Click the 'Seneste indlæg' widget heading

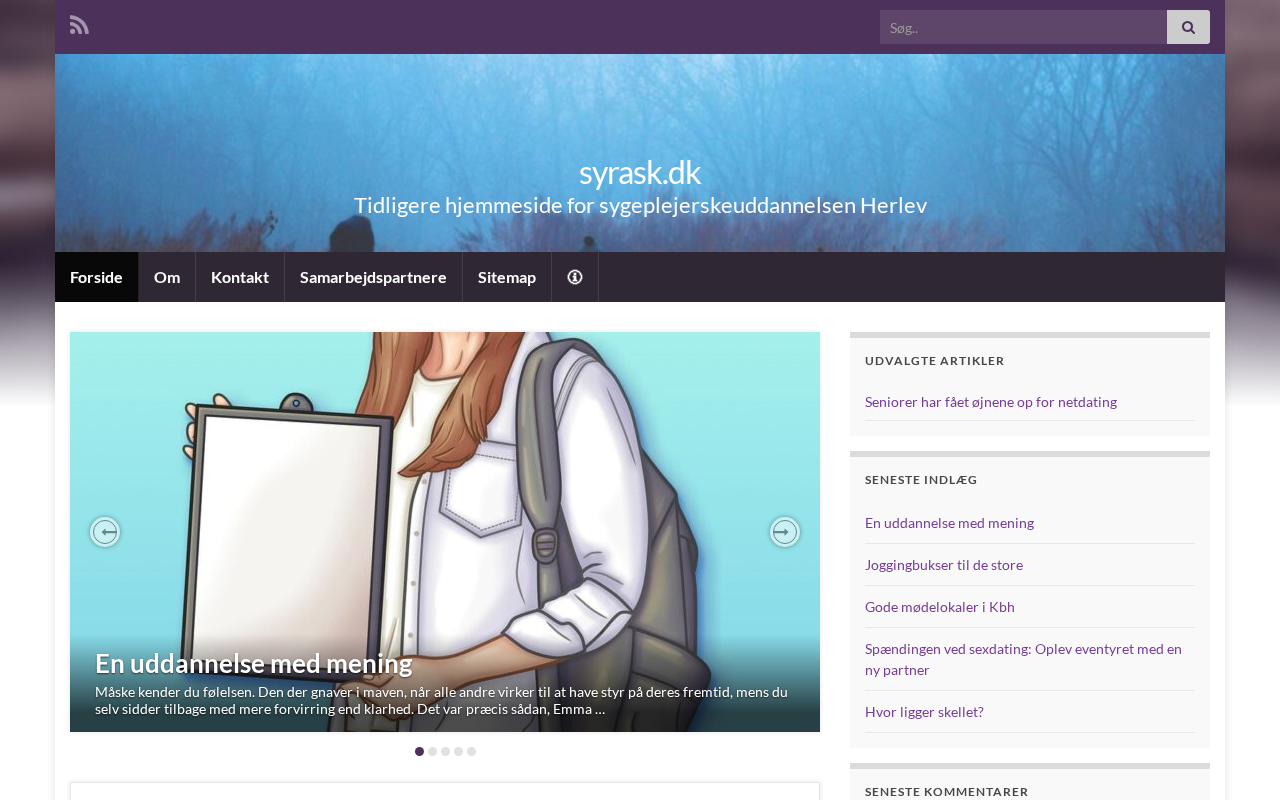[921, 480]
